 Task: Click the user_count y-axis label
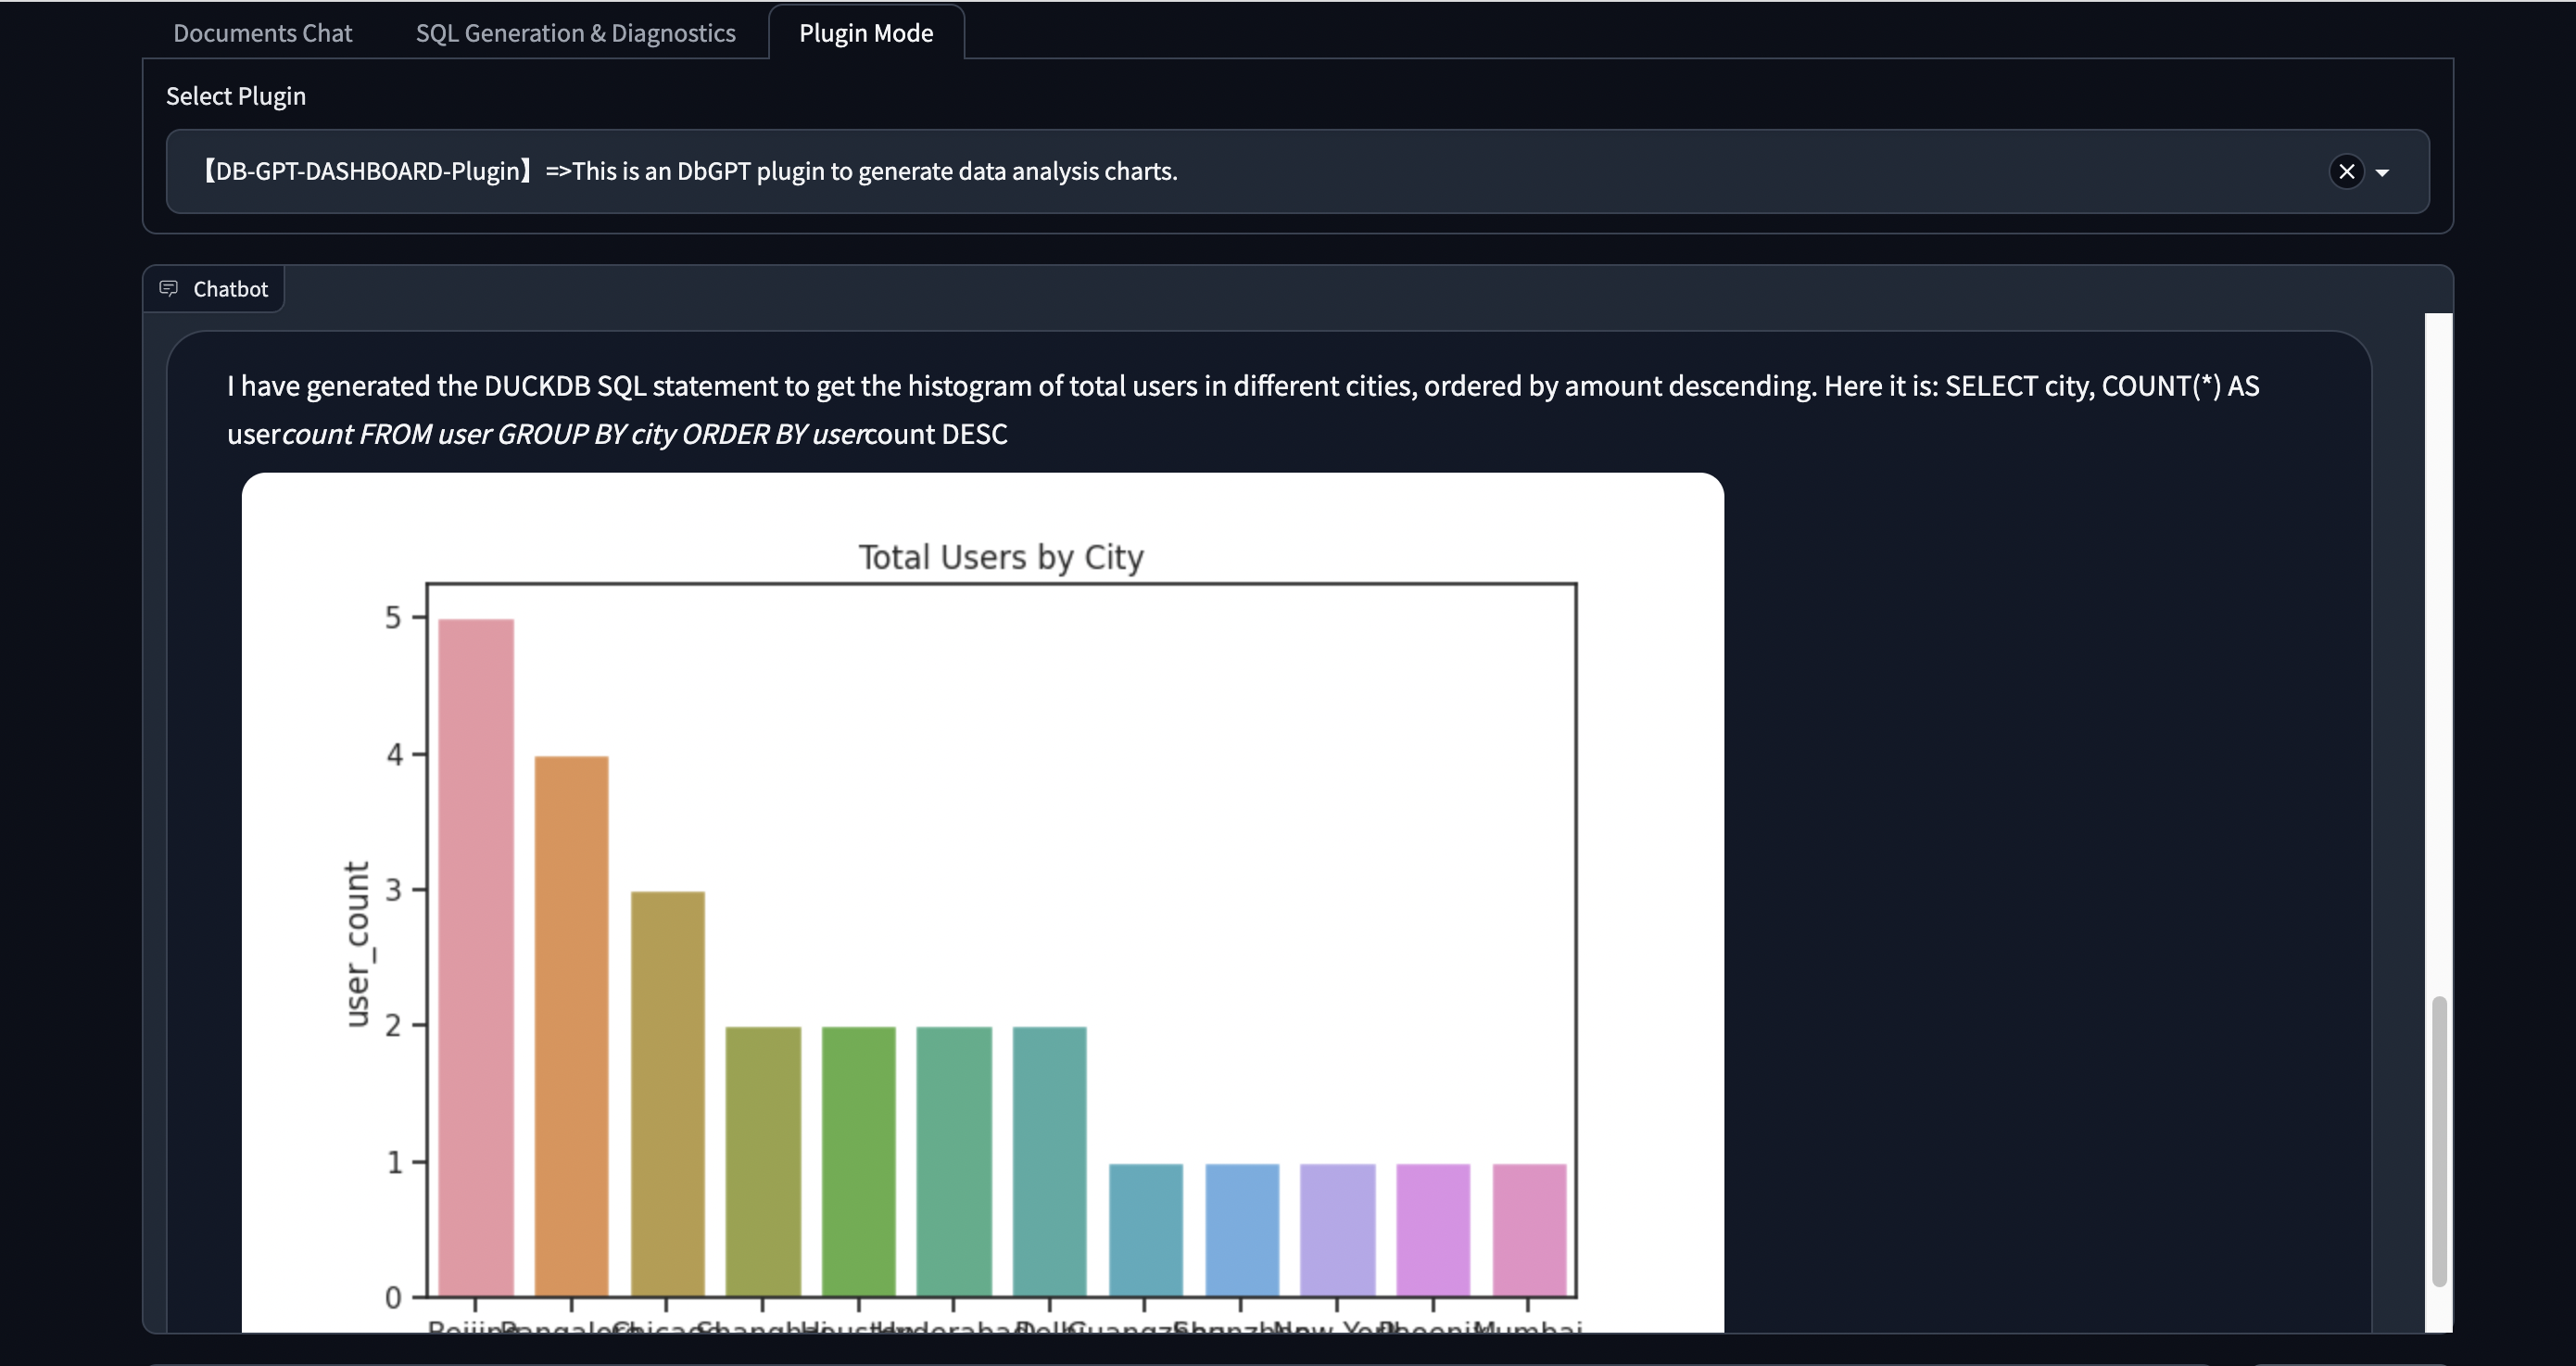click(x=357, y=943)
